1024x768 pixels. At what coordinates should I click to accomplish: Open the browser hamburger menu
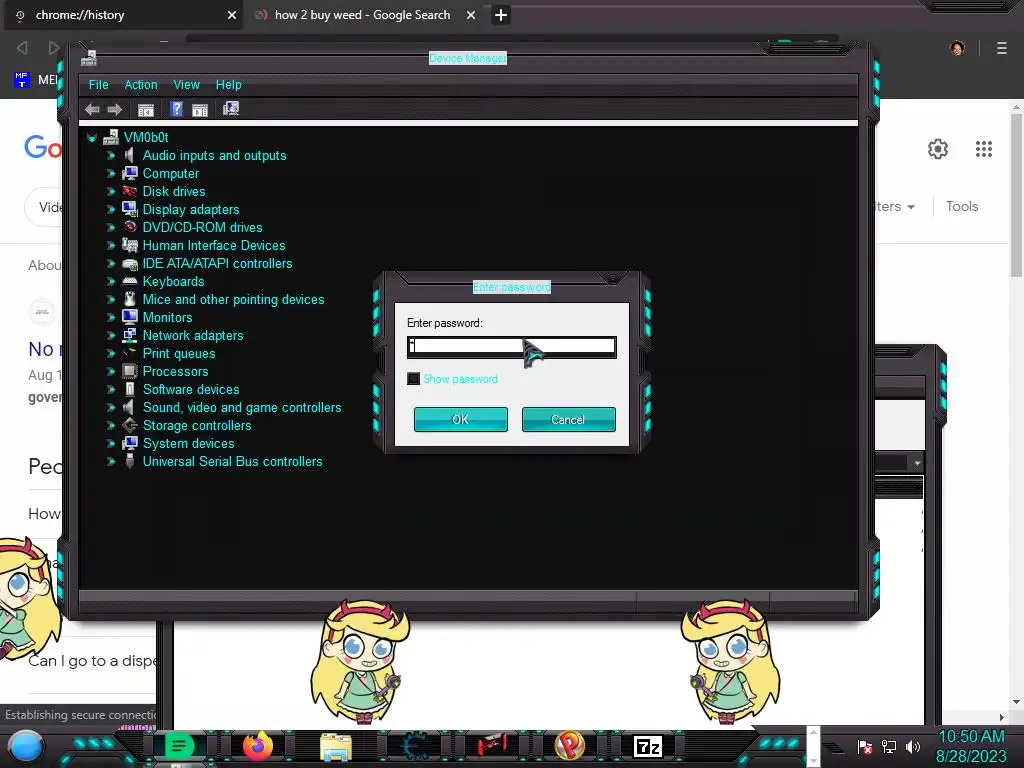tap(1002, 48)
